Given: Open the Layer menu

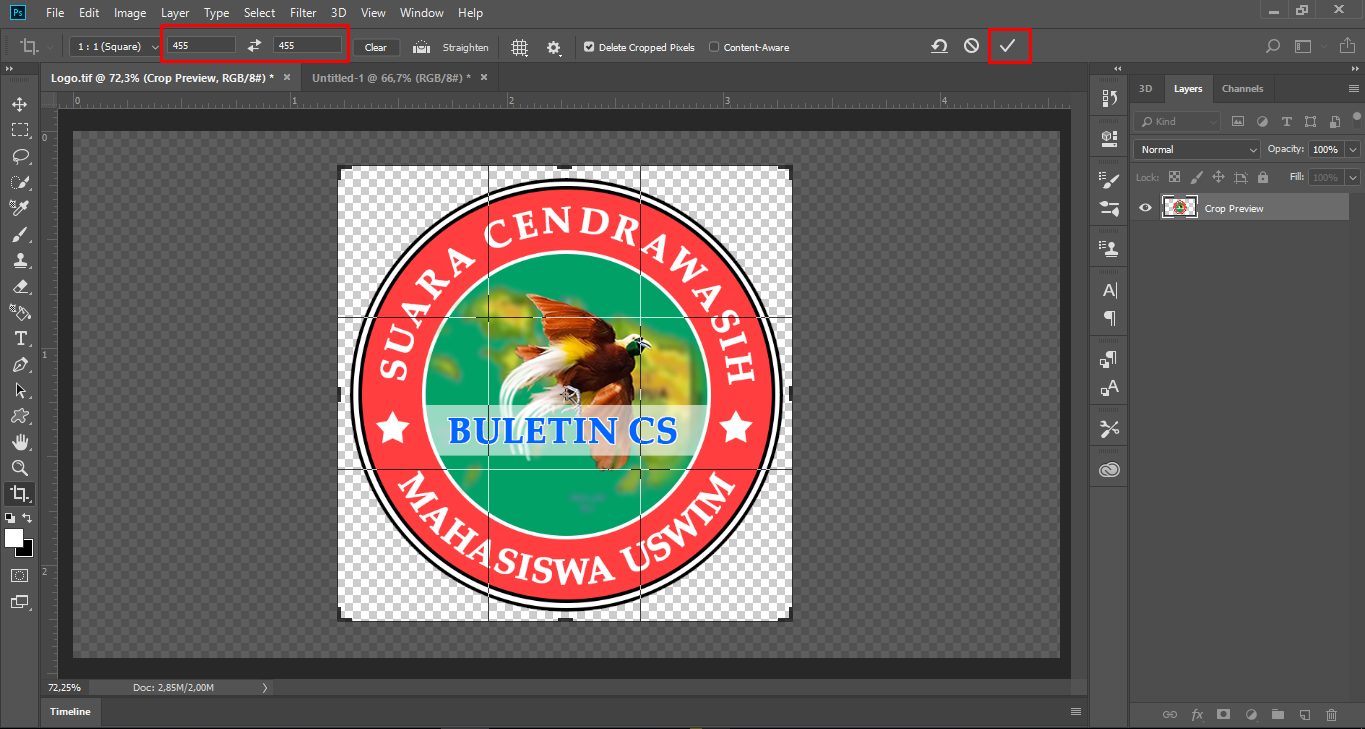Looking at the screenshot, I should (x=175, y=13).
